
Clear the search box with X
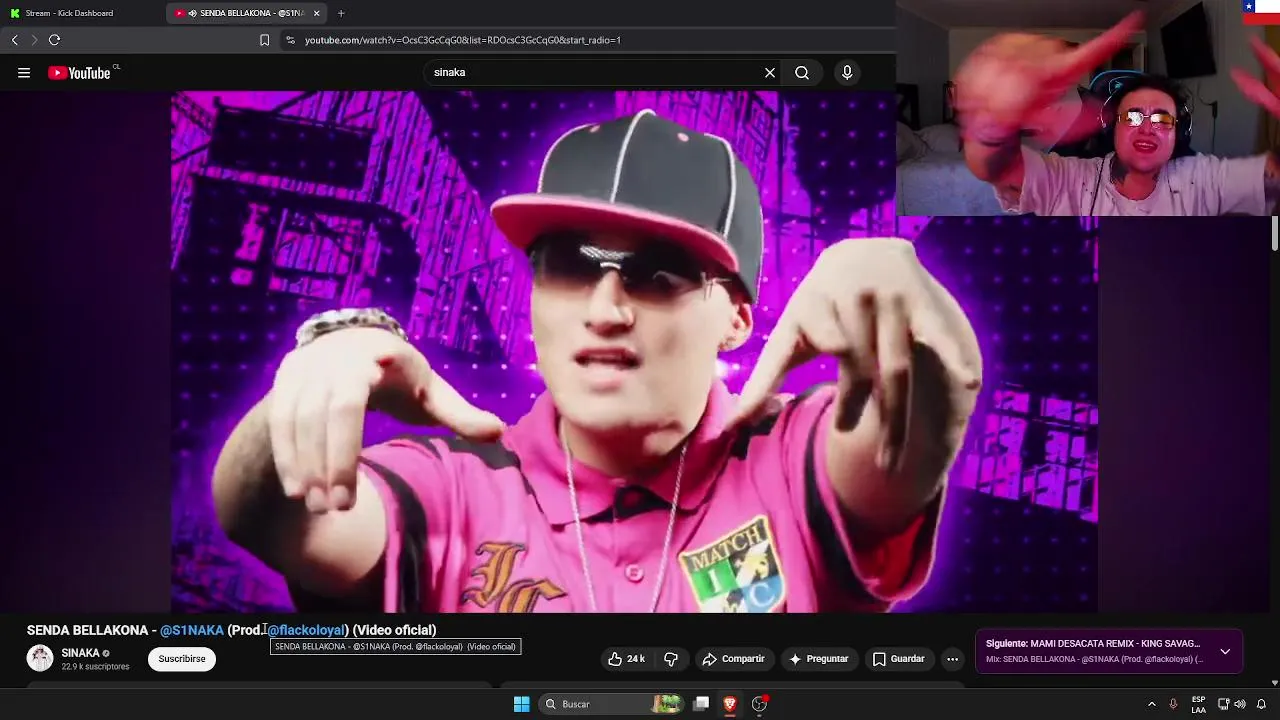(x=770, y=73)
